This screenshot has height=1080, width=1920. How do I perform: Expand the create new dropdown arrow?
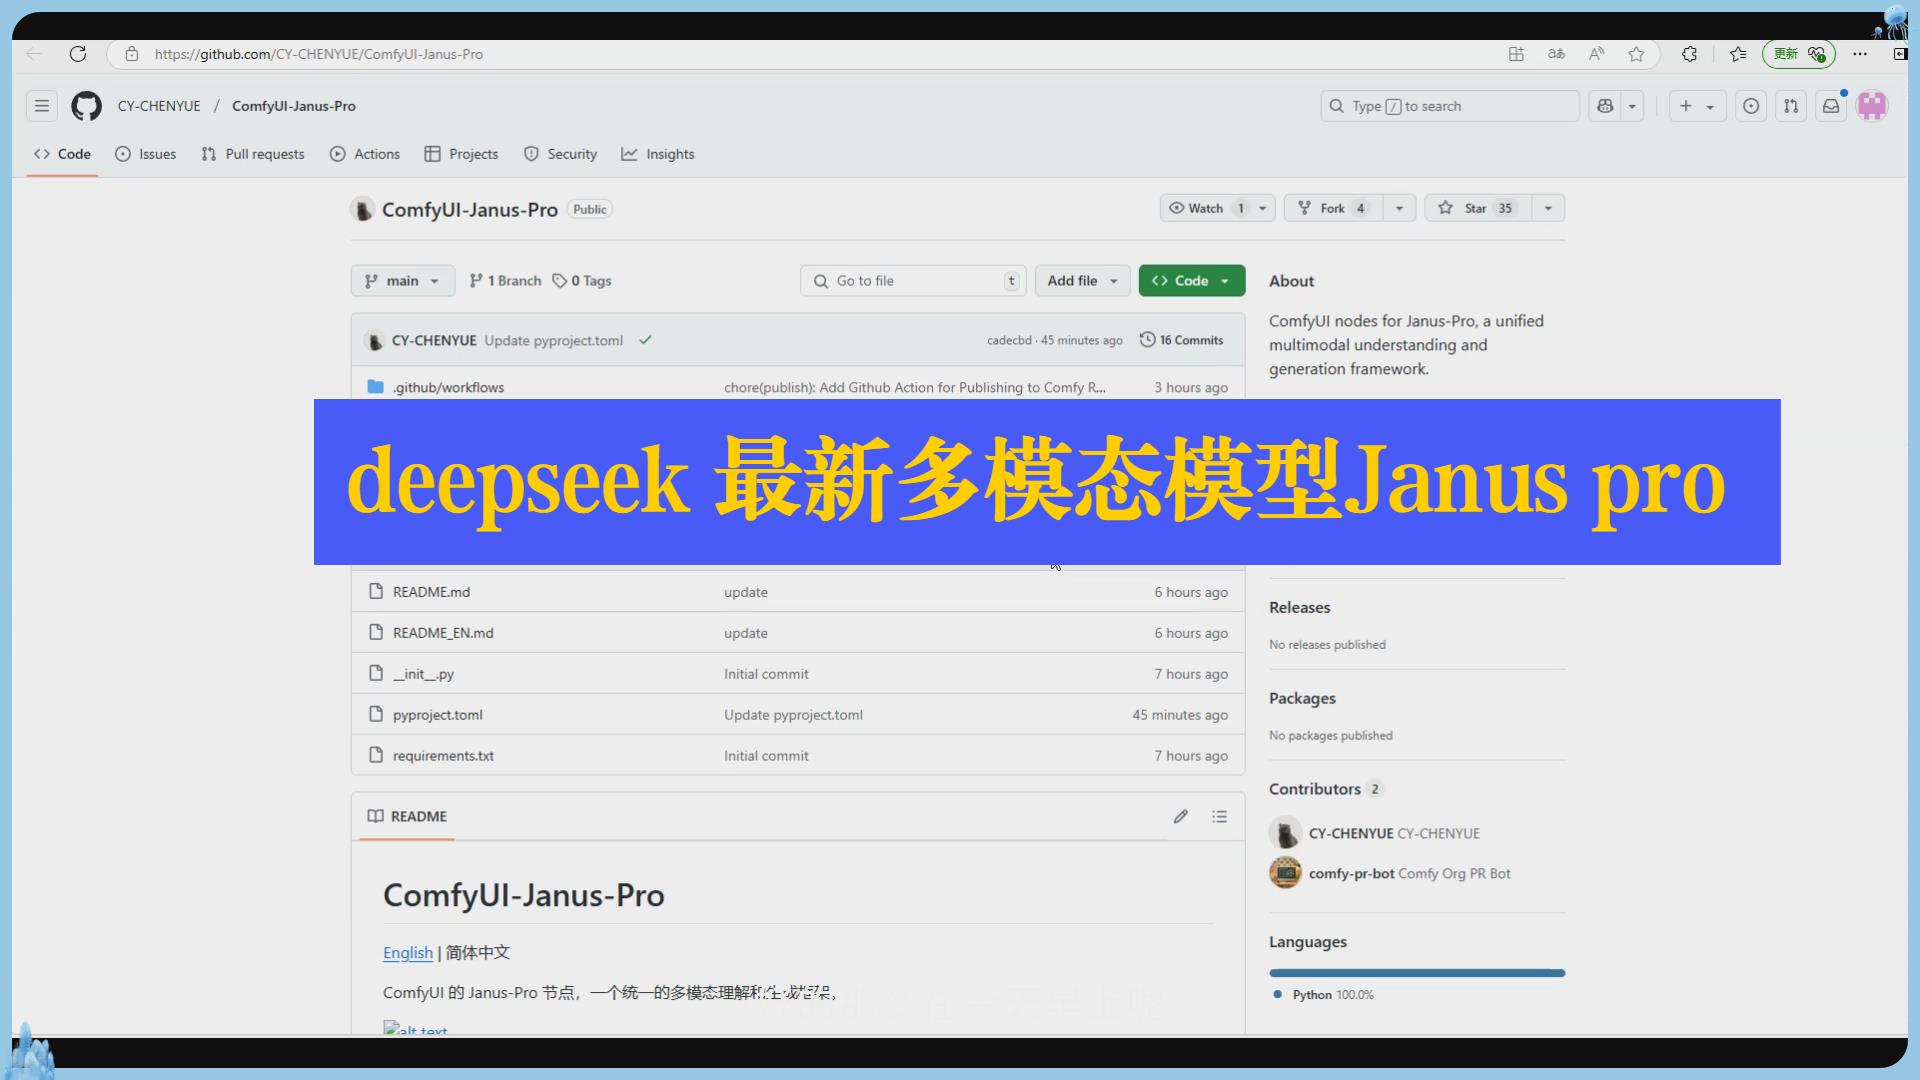point(1710,106)
